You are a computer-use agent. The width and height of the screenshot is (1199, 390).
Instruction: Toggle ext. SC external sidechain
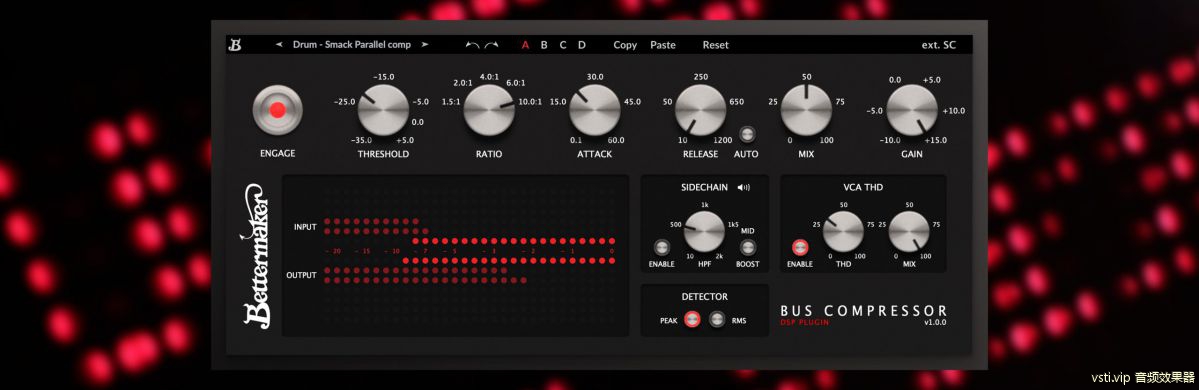coord(938,45)
